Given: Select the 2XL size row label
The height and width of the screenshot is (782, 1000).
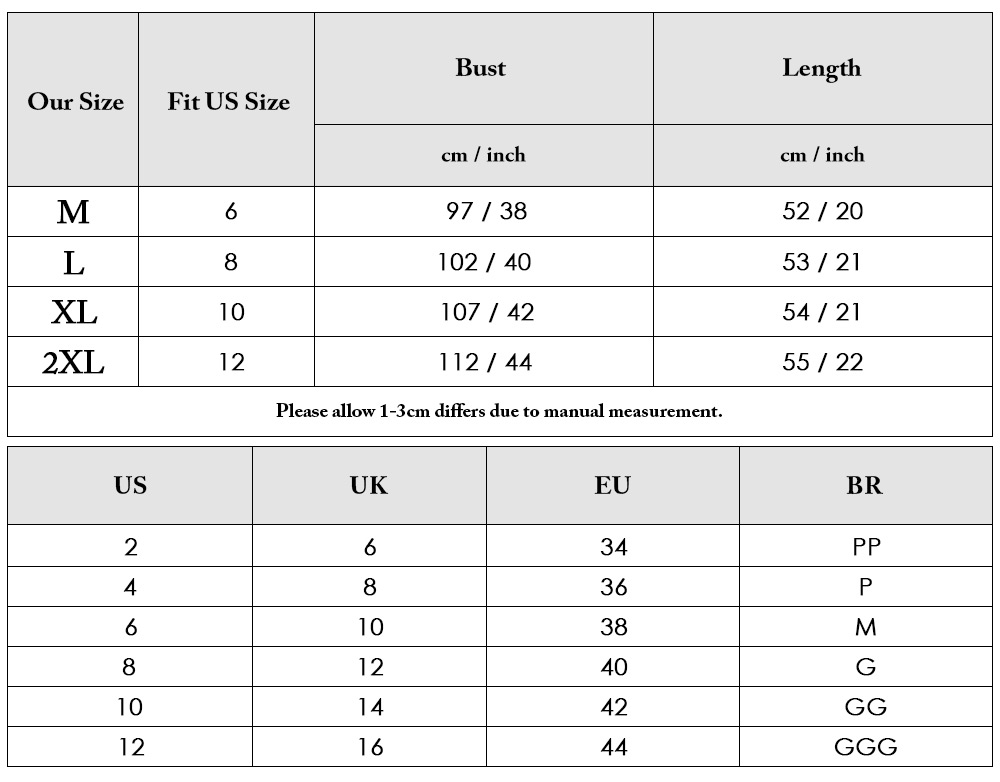Looking at the screenshot, I should click(73, 362).
